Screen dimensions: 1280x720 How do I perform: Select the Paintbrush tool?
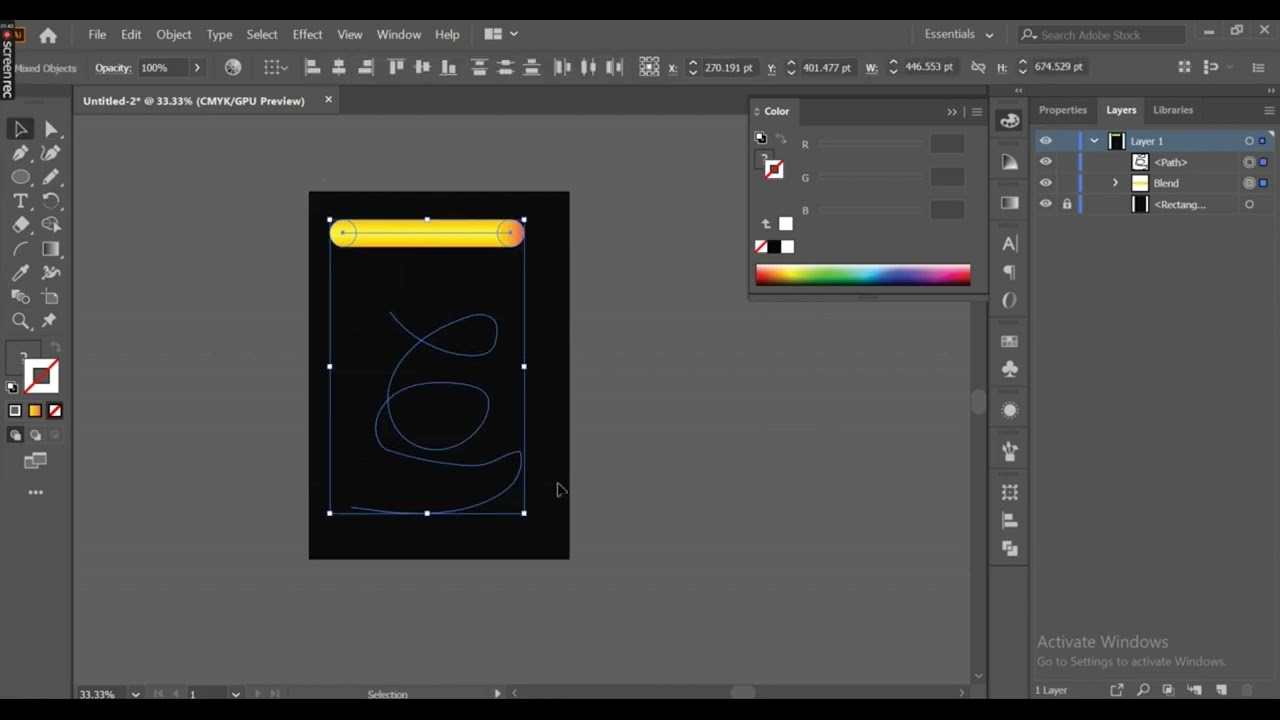51,177
